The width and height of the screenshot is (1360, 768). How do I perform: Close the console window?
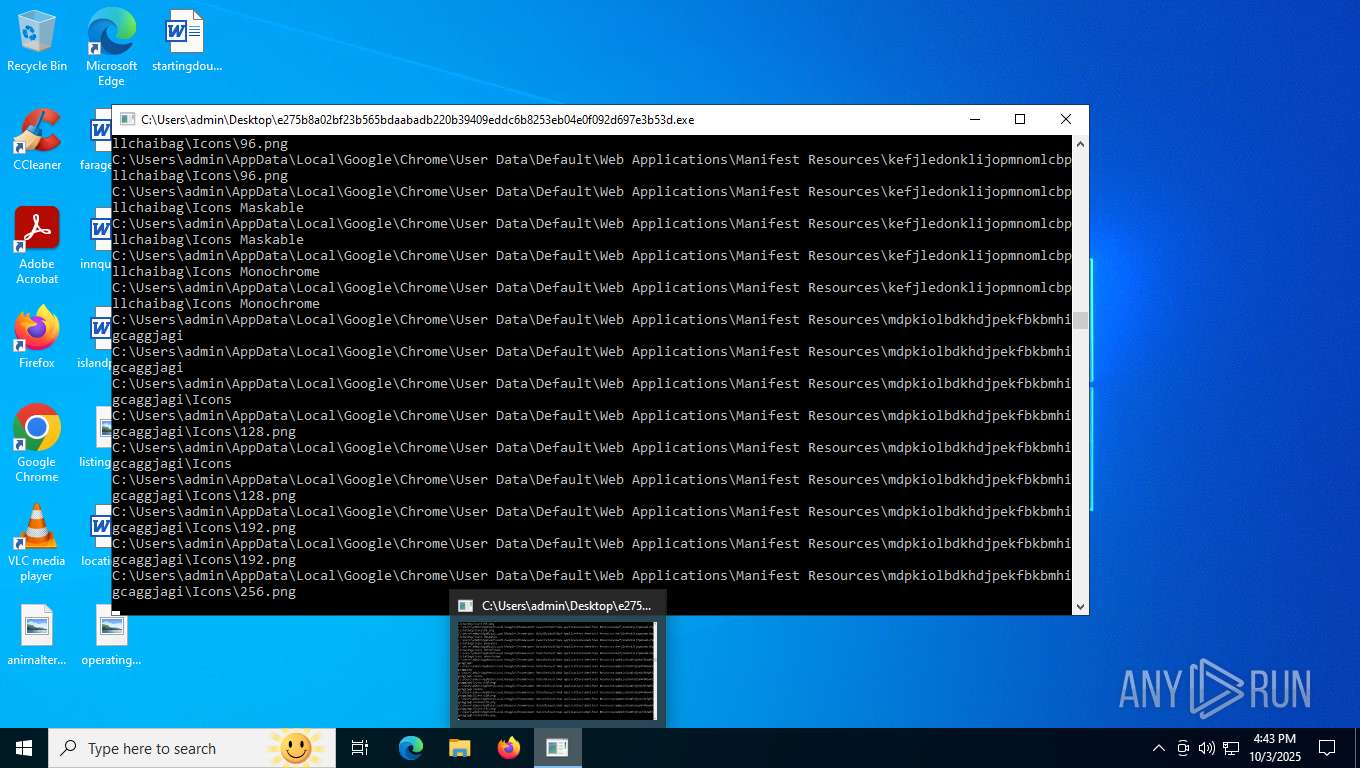[1066, 120]
